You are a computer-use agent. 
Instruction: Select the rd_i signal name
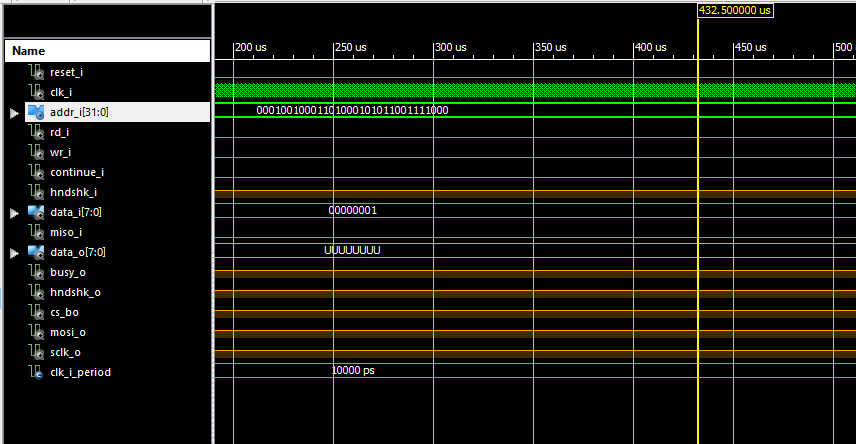click(x=60, y=132)
